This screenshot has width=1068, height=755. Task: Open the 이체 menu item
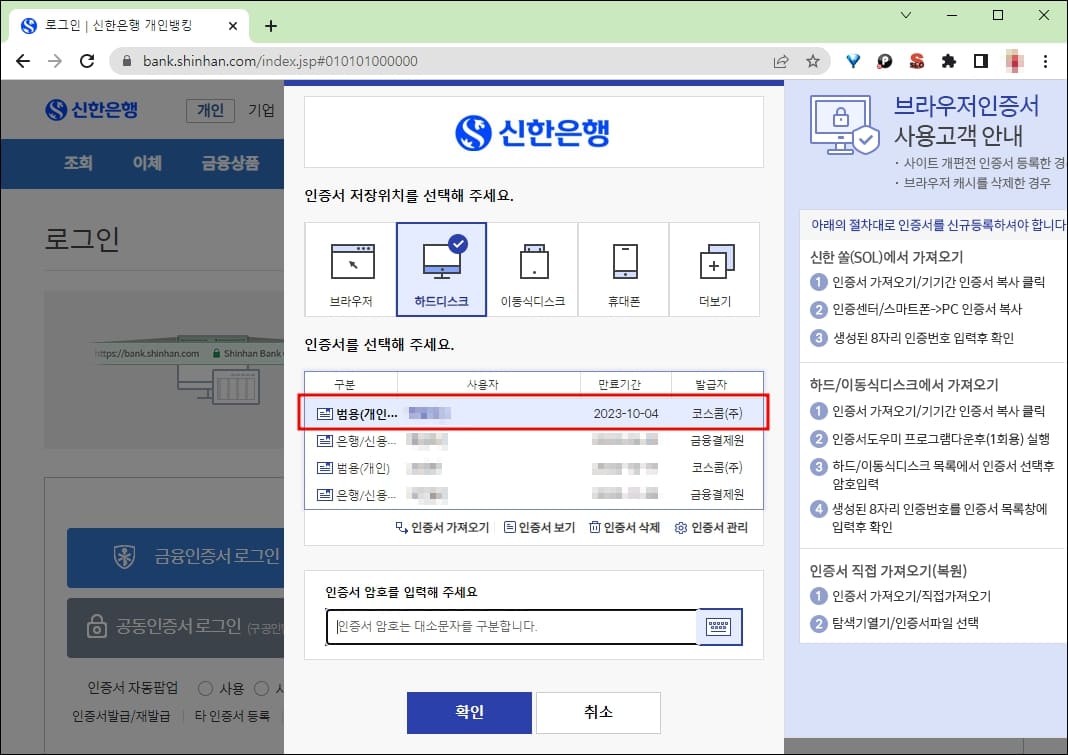(147, 163)
